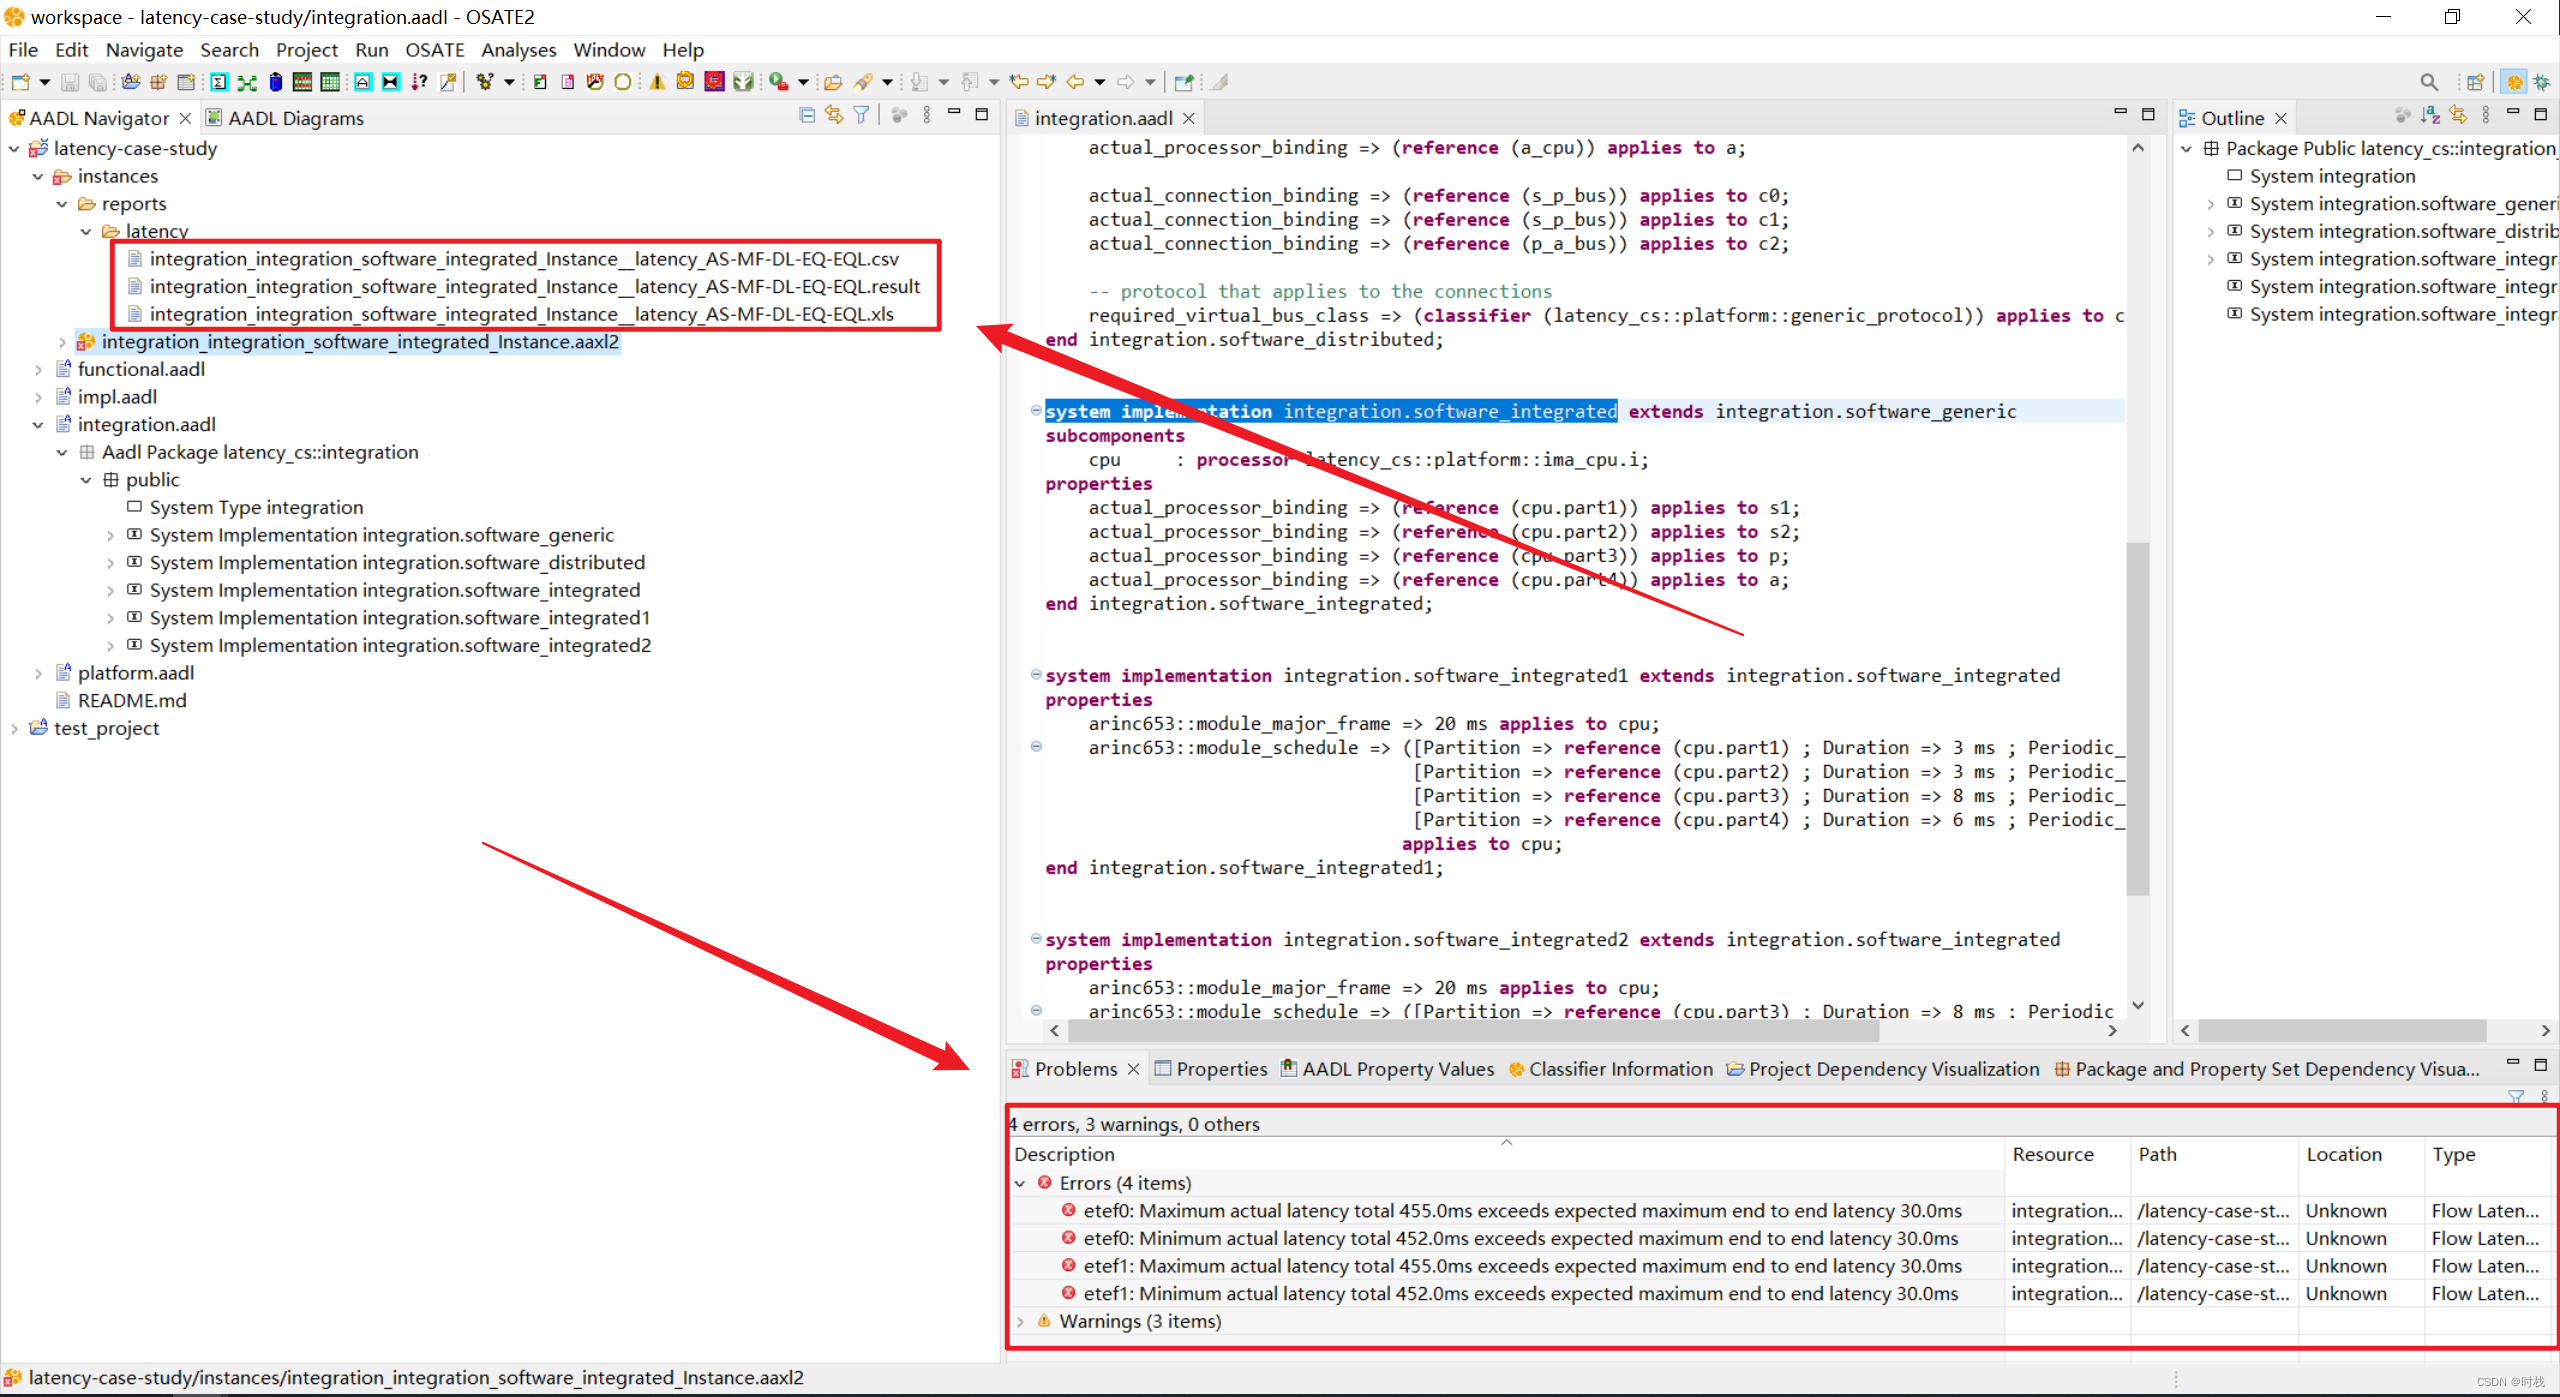Click the blue cylinder analysis toolbar icon
The image size is (2560, 1397).
tap(275, 82)
